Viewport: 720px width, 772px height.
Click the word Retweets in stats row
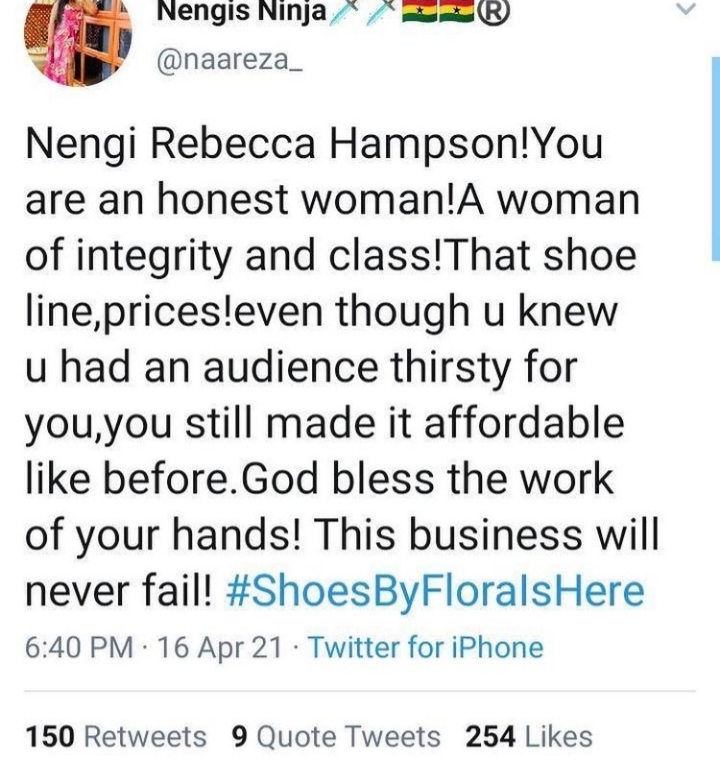145,737
